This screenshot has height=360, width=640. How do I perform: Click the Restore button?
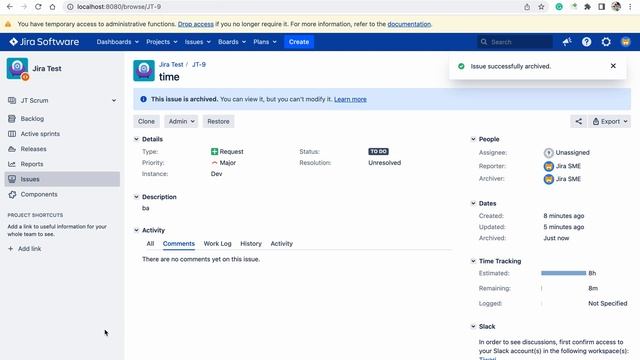(x=218, y=121)
